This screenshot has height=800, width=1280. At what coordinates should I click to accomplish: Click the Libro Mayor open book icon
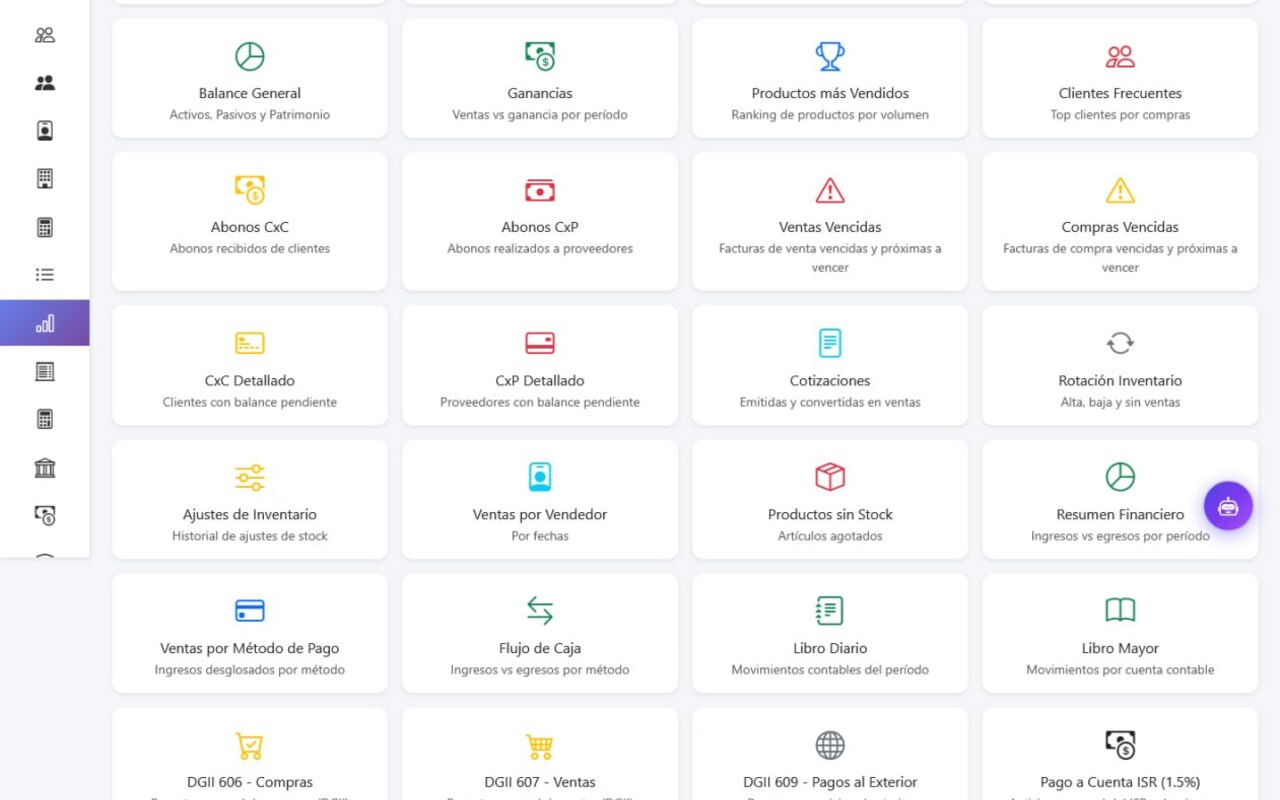(x=1120, y=610)
